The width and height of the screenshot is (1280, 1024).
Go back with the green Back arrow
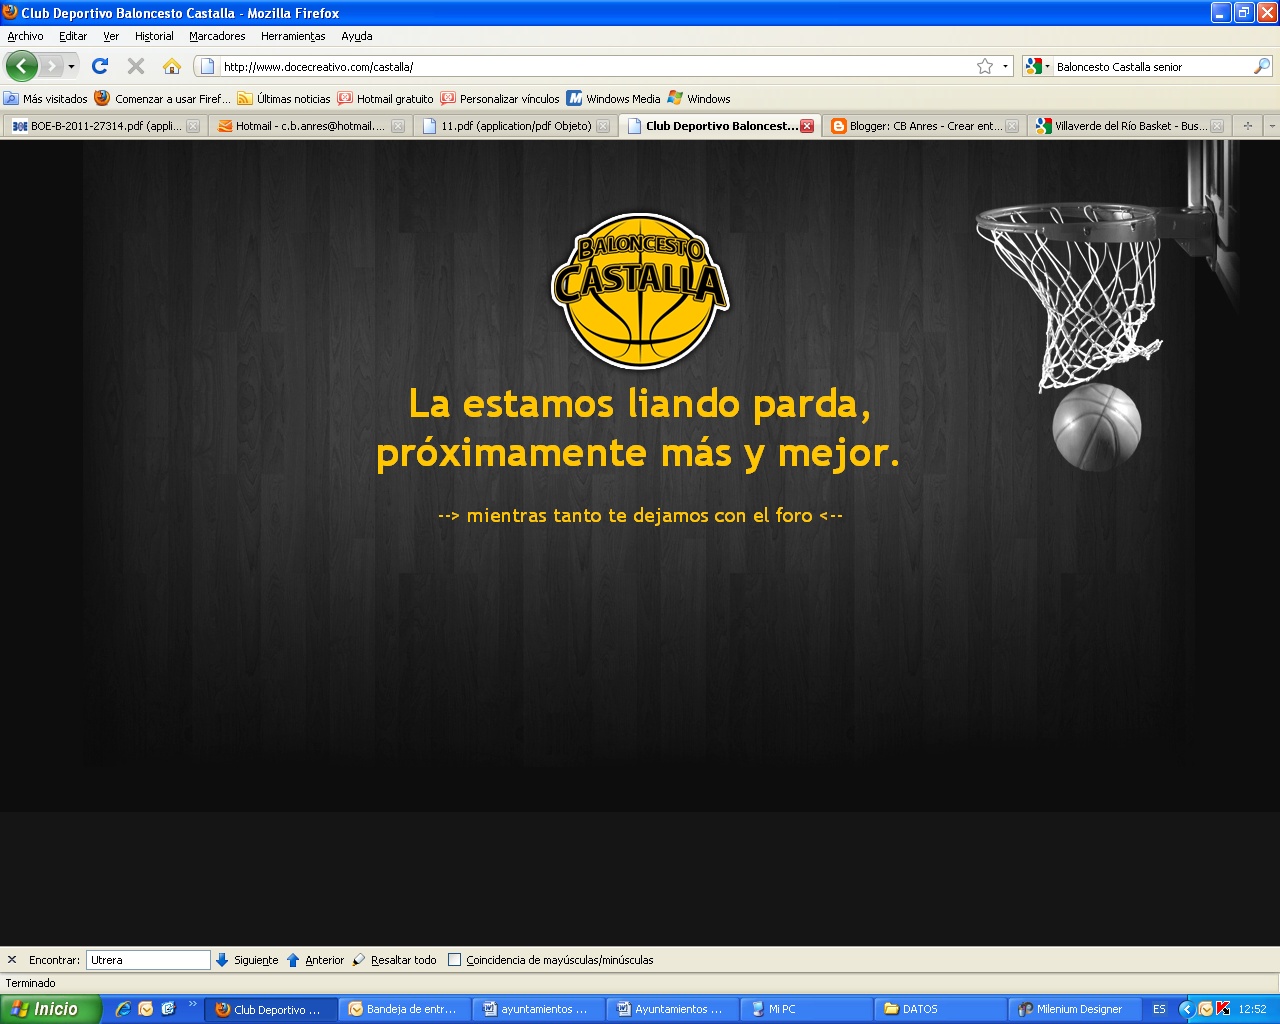[x=22, y=66]
